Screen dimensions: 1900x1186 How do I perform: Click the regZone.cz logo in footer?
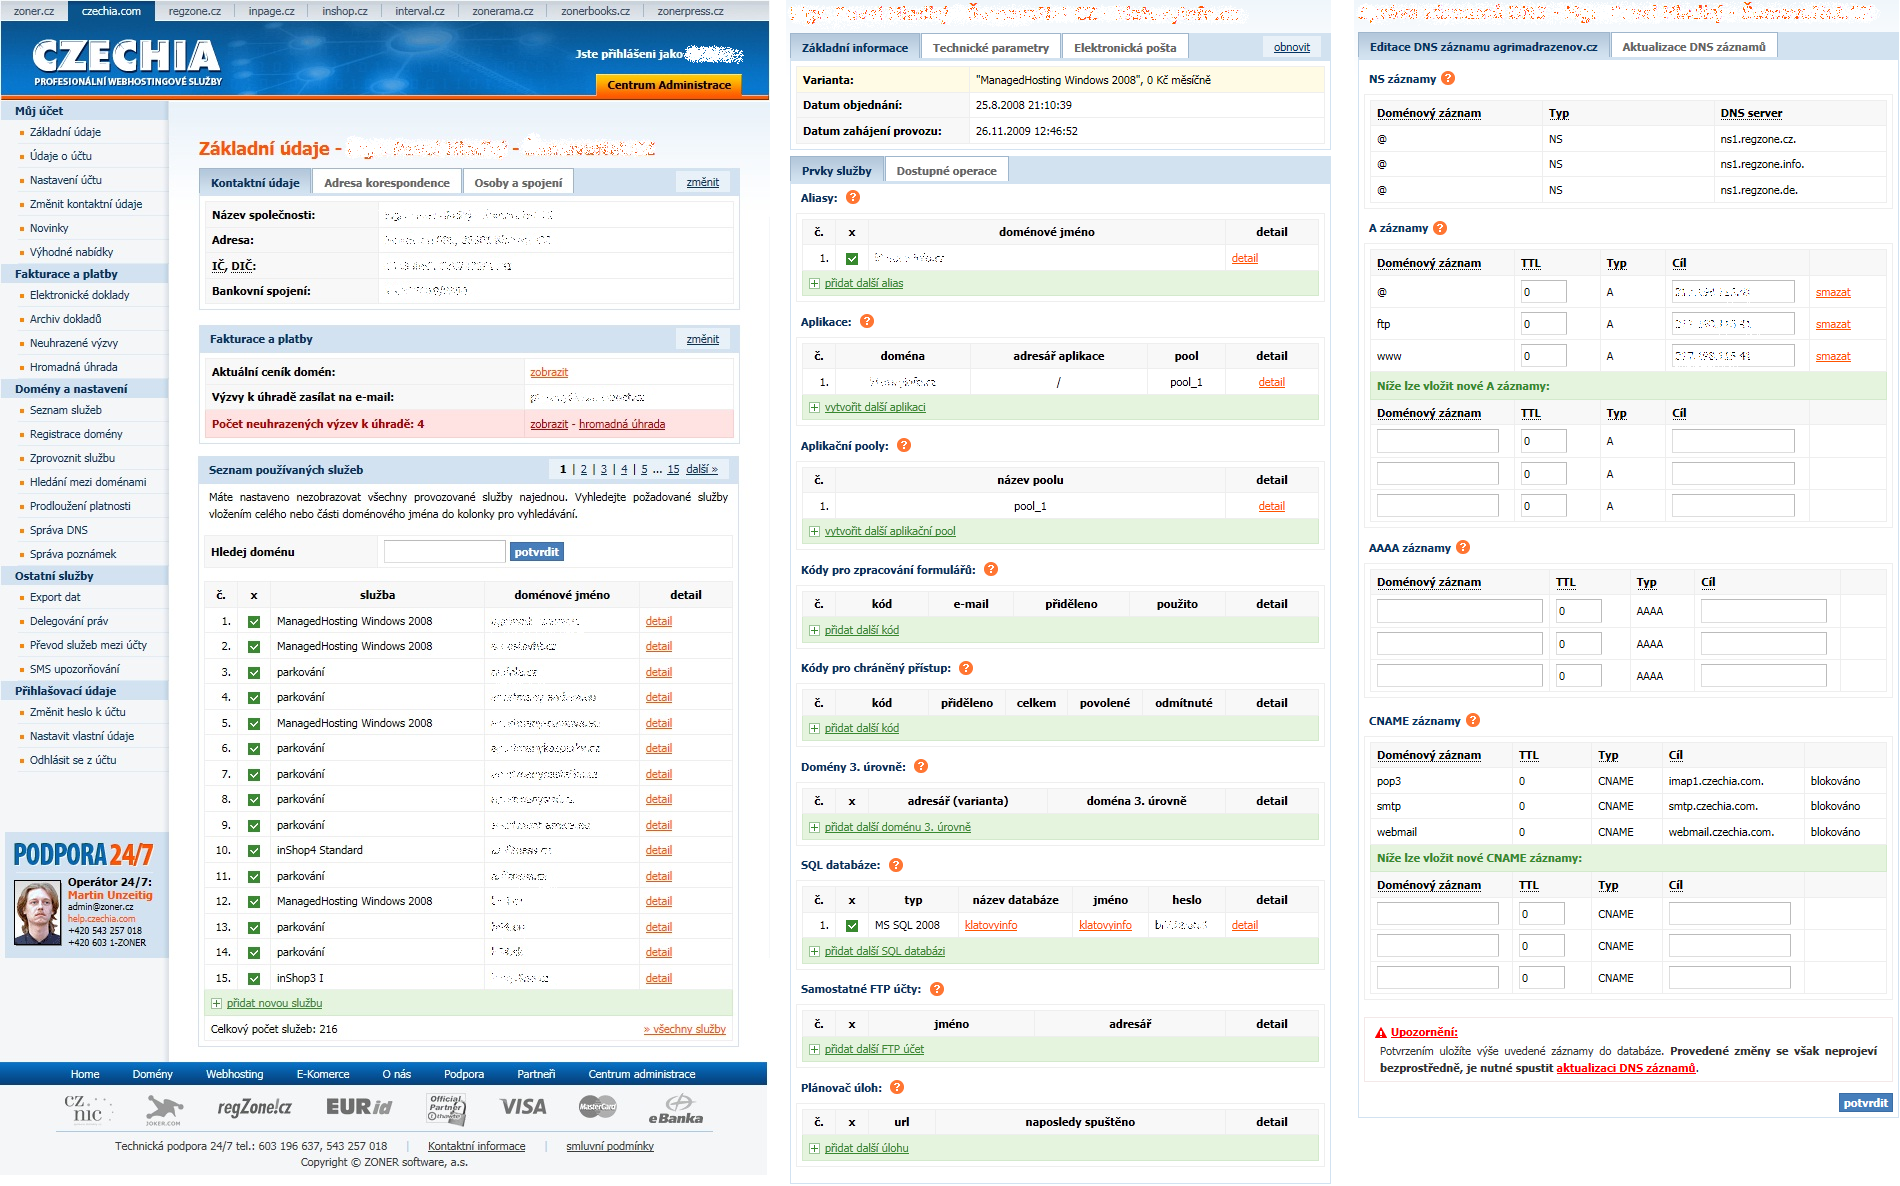254,1107
